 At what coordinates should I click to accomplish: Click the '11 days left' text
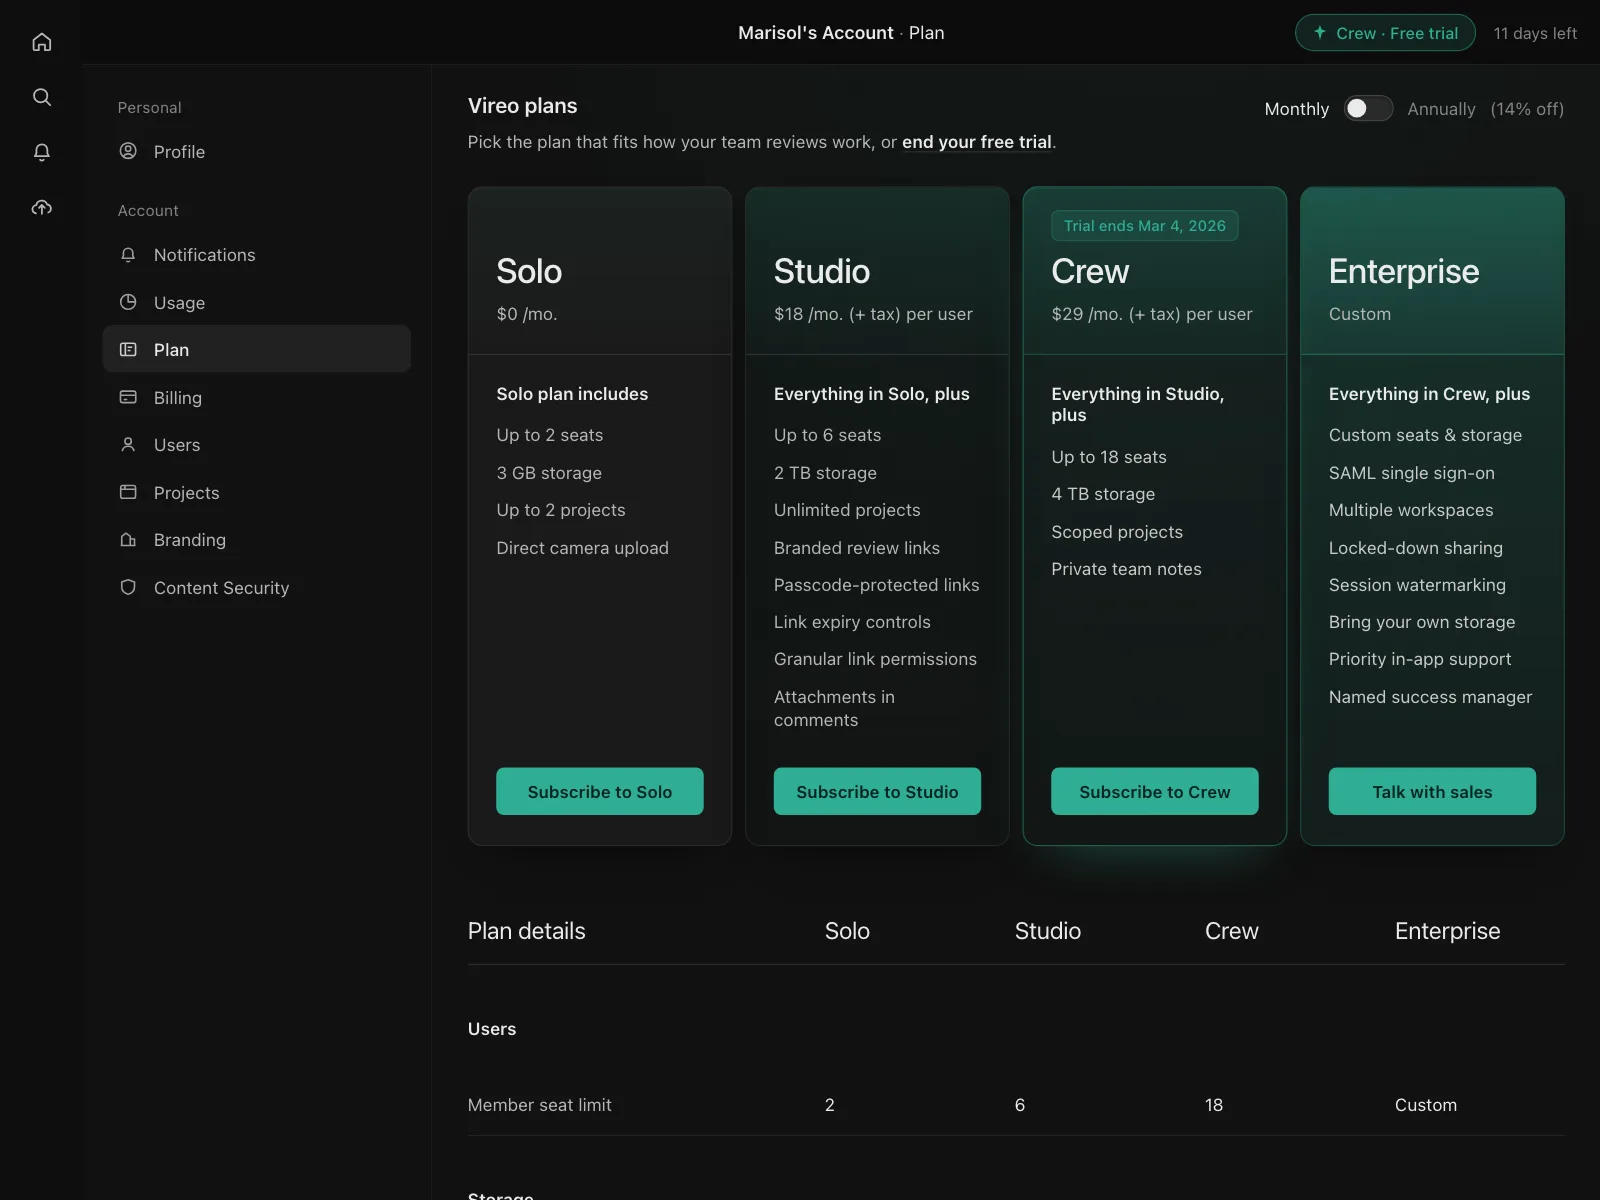(x=1535, y=33)
